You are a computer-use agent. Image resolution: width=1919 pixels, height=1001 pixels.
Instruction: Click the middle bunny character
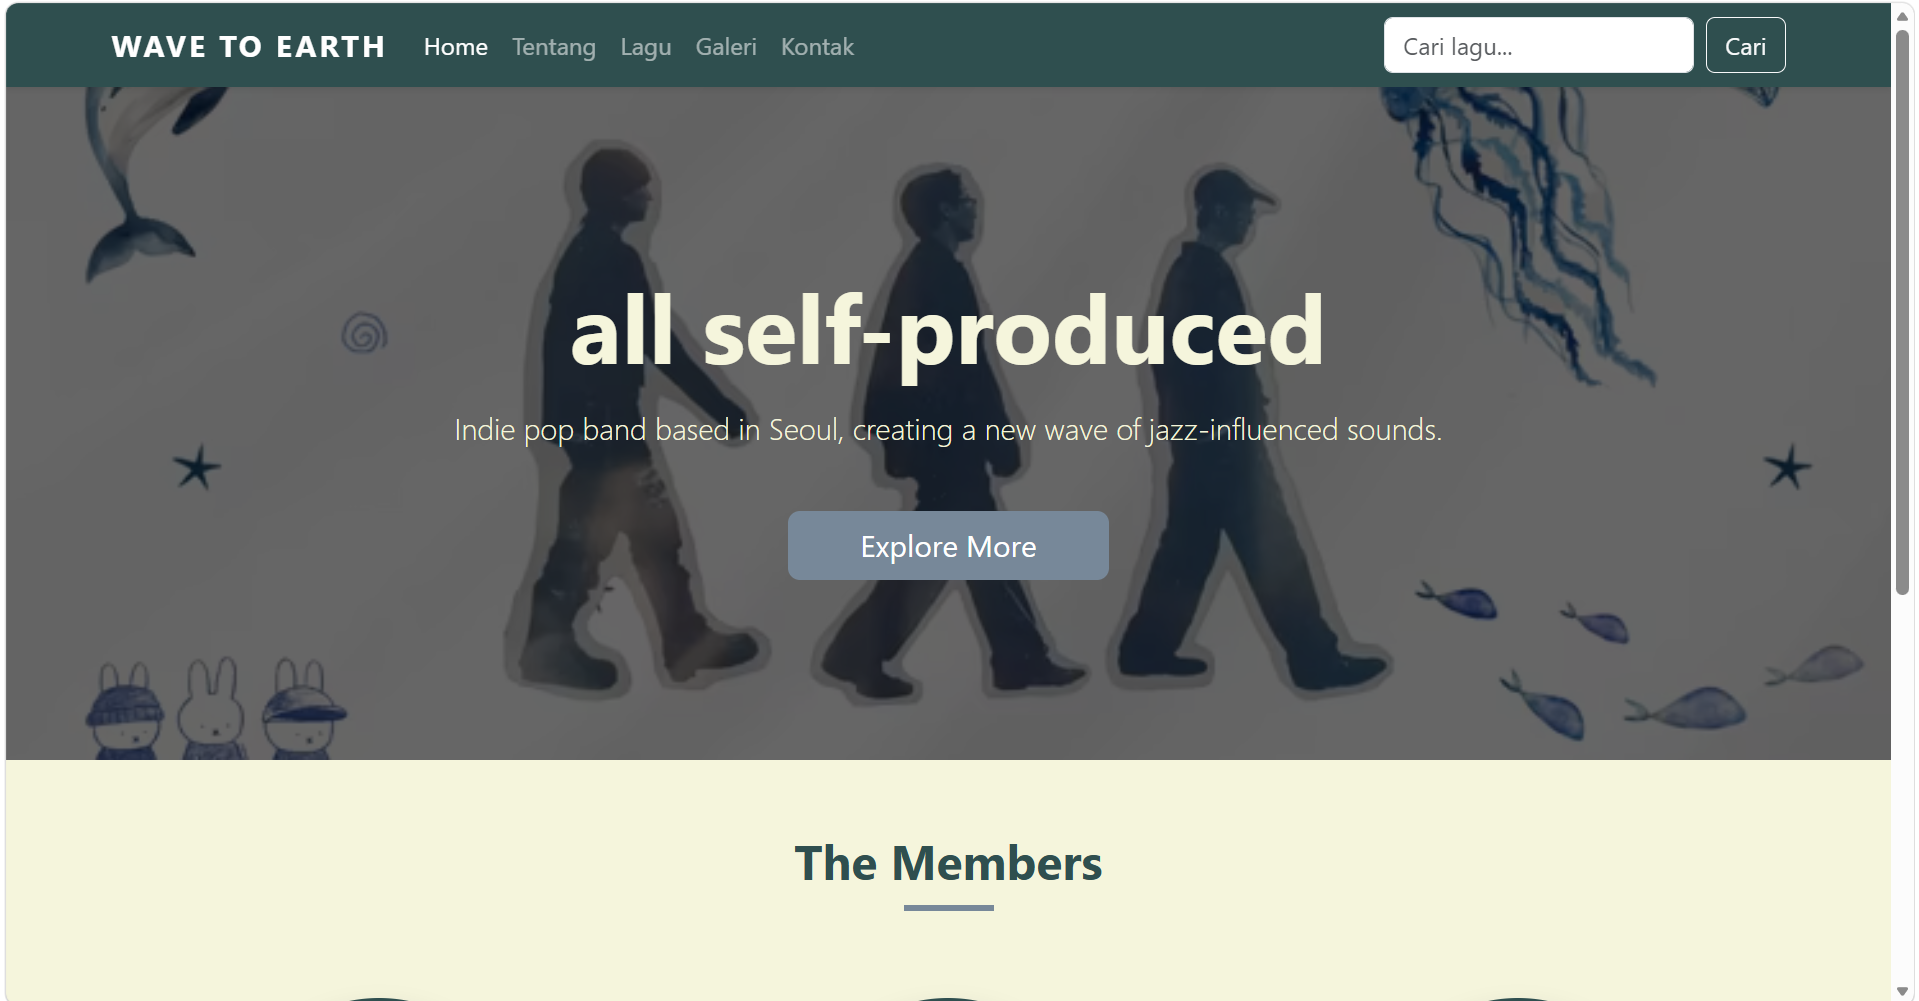click(x=213, y=708)
